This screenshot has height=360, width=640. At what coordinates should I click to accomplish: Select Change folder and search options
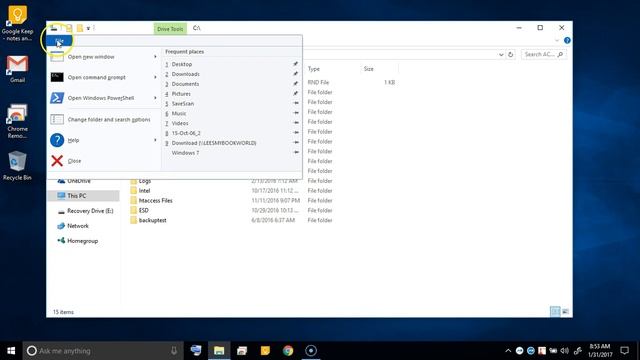pos(104,120)
